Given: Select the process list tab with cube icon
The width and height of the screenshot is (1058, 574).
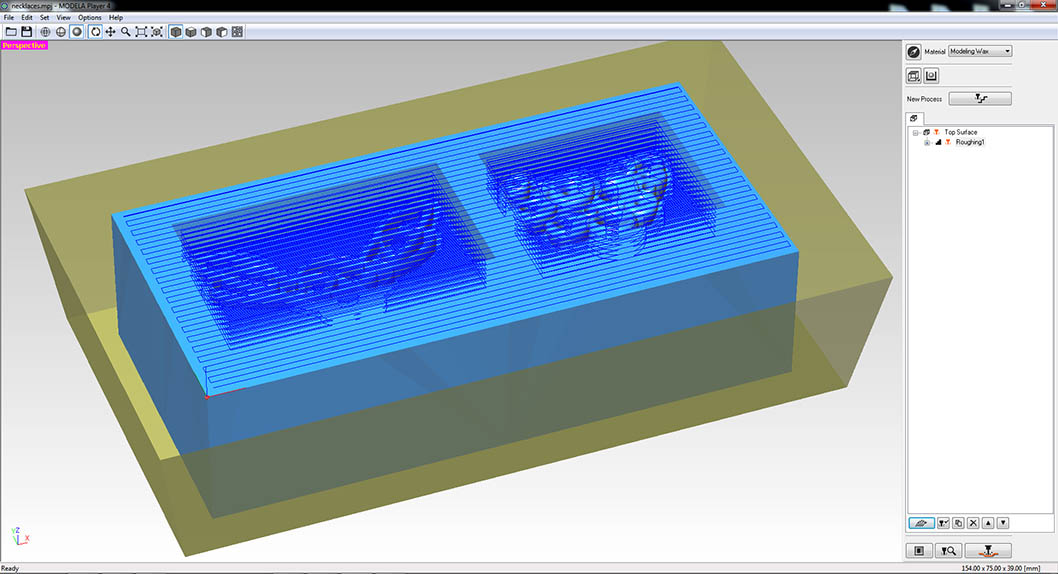Looking at the screenshot, I should point(914,118).
